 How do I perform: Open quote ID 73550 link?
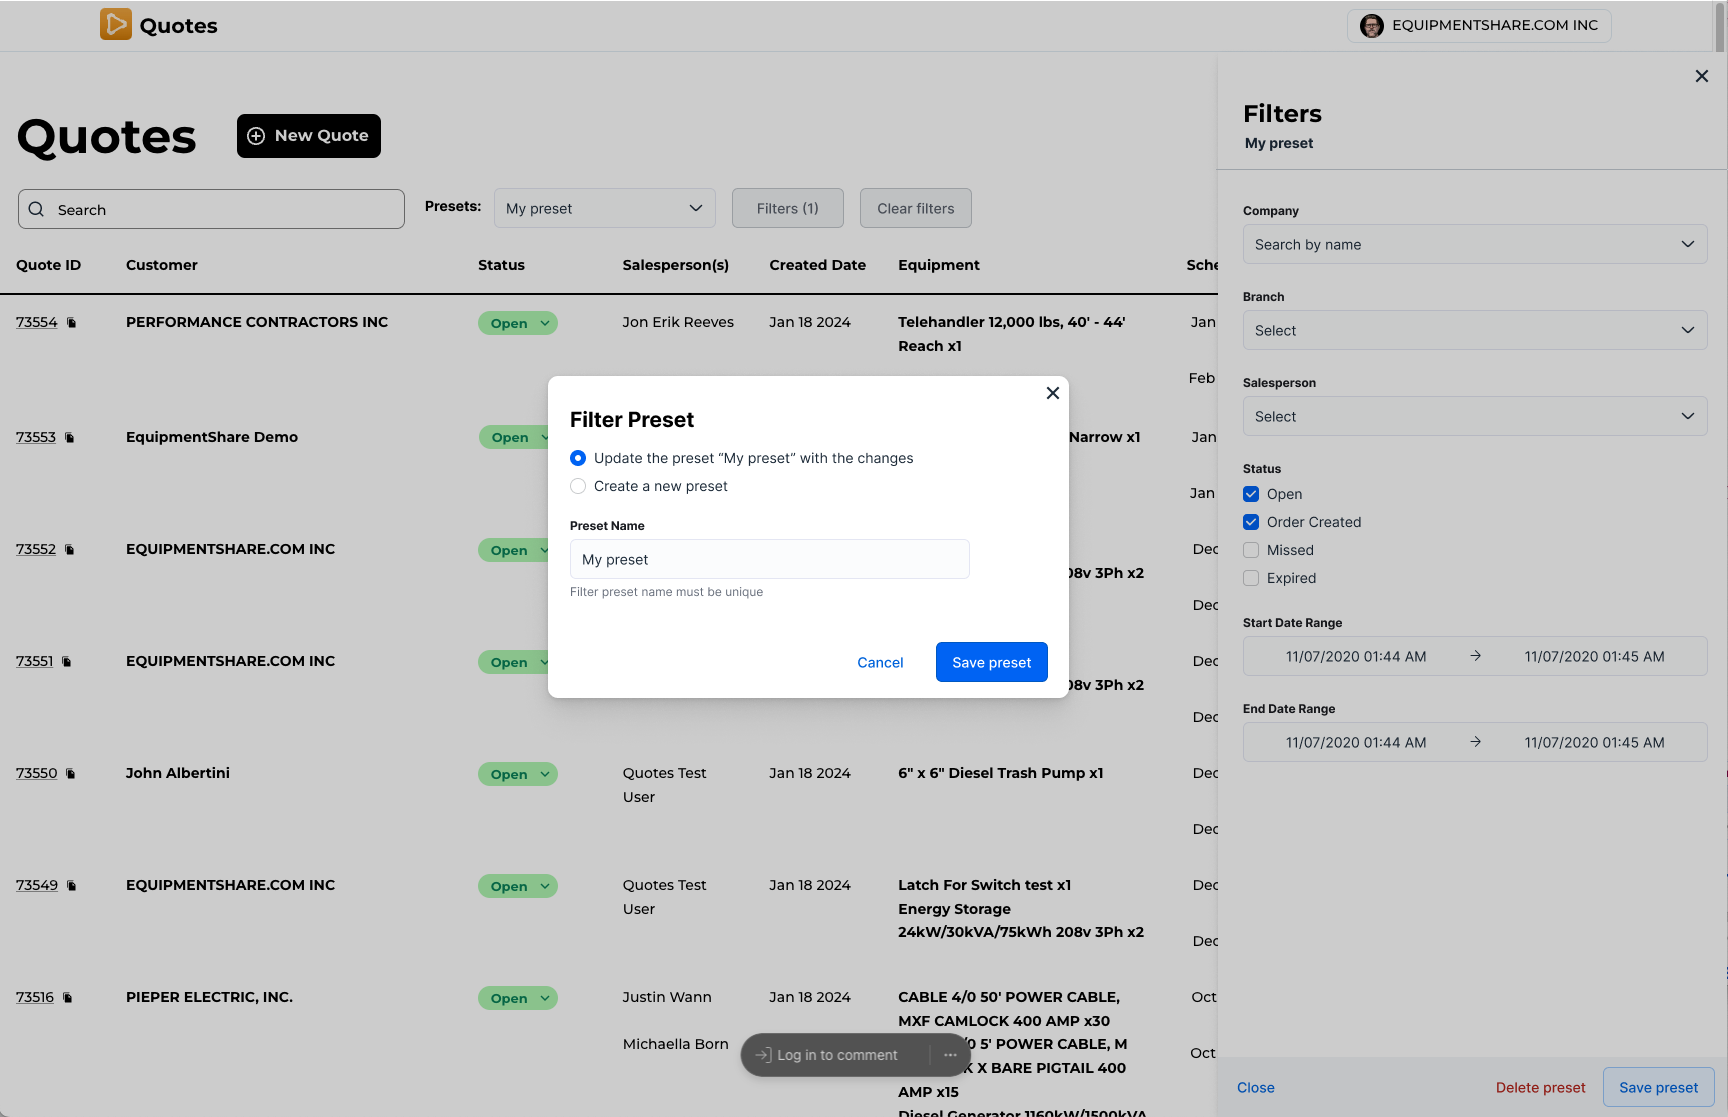(37, 773)
